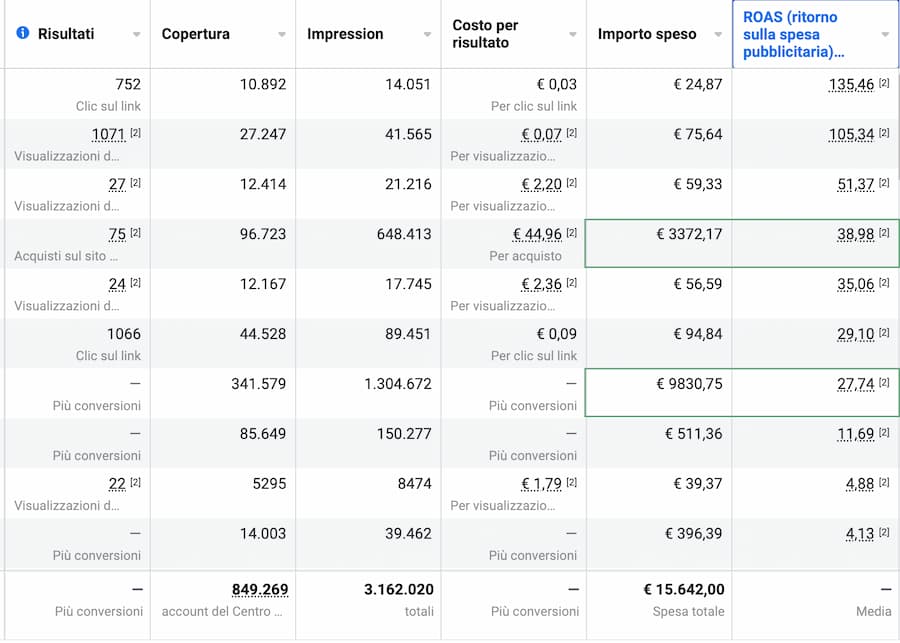Open the Risultati column dropdown arrow
Viewport: 900px width, 643px height.
(137, 34)
